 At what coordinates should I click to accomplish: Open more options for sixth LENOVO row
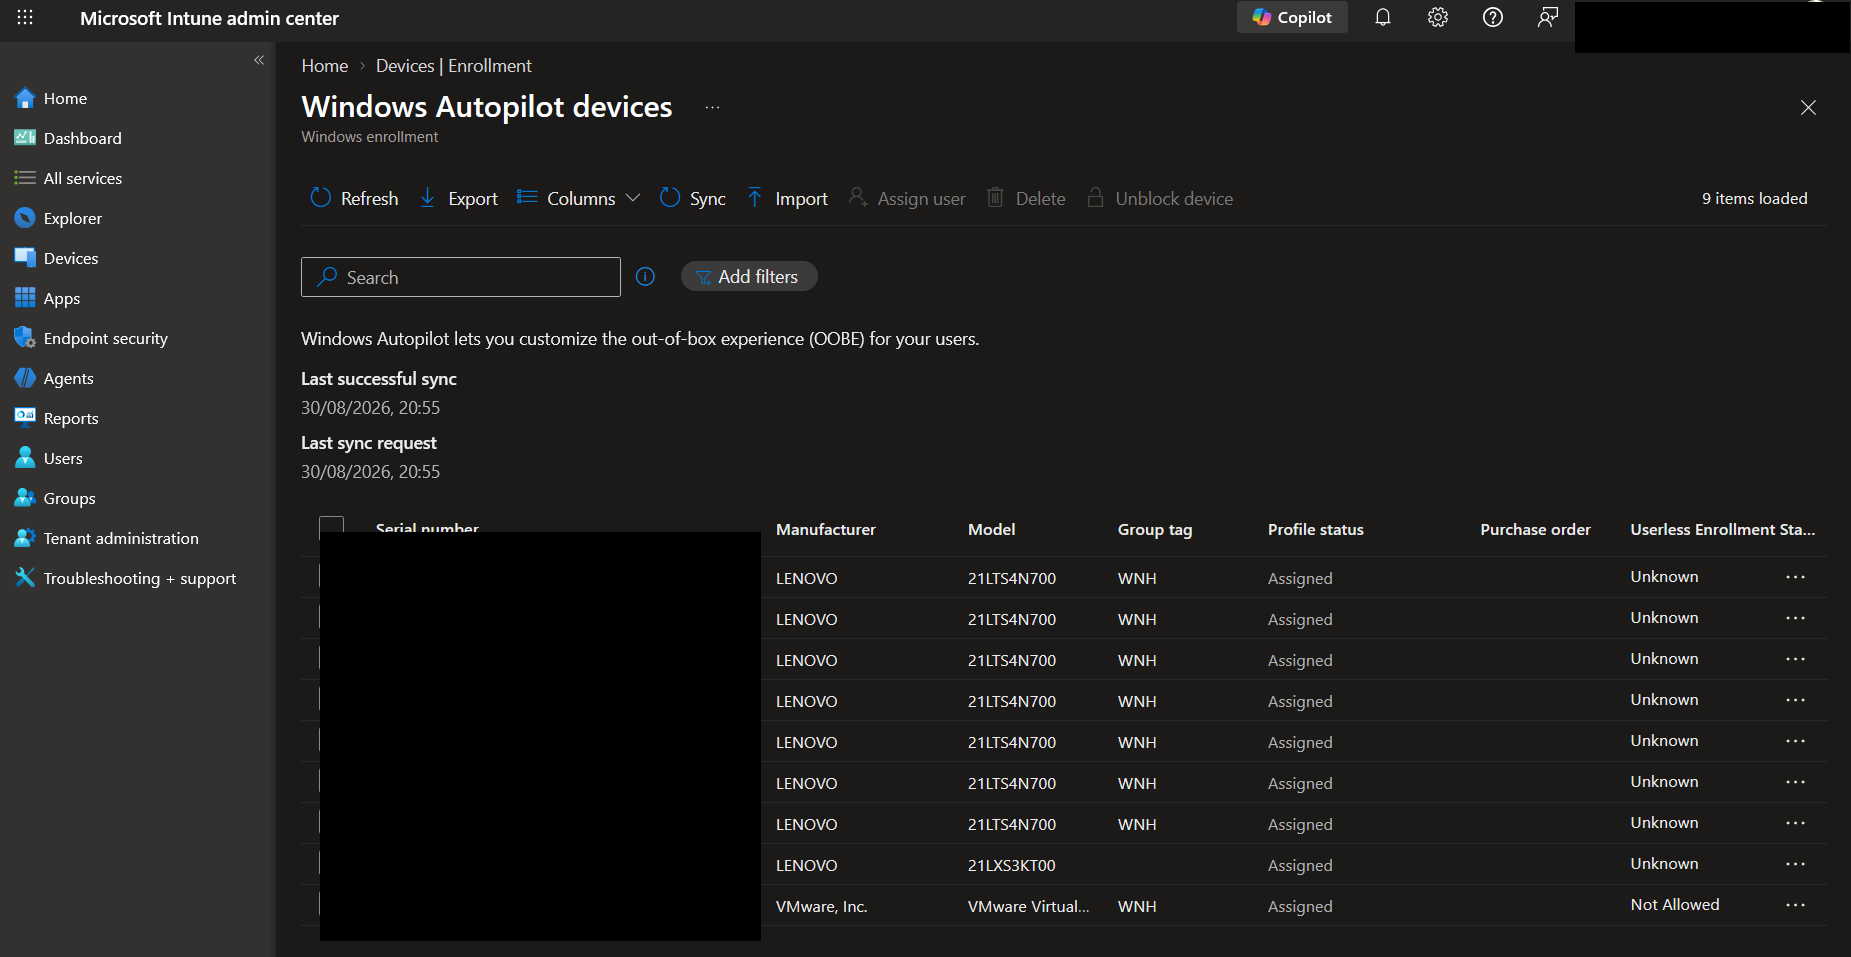tap(1796, 782)
